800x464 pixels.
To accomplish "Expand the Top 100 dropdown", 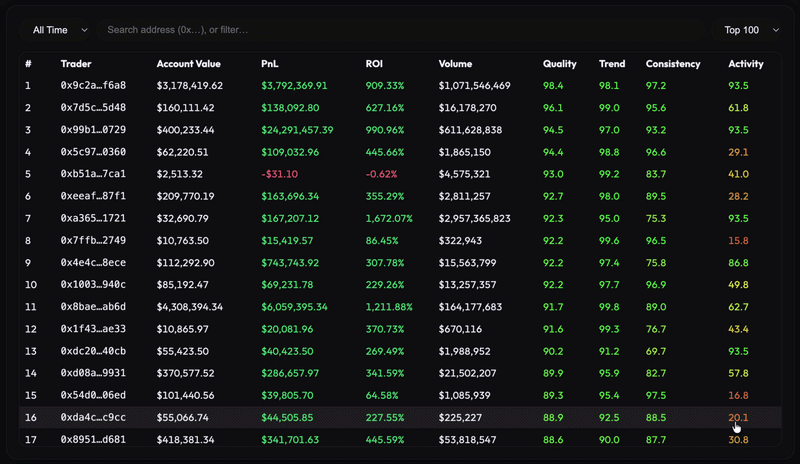I will (x=747, y=30).
